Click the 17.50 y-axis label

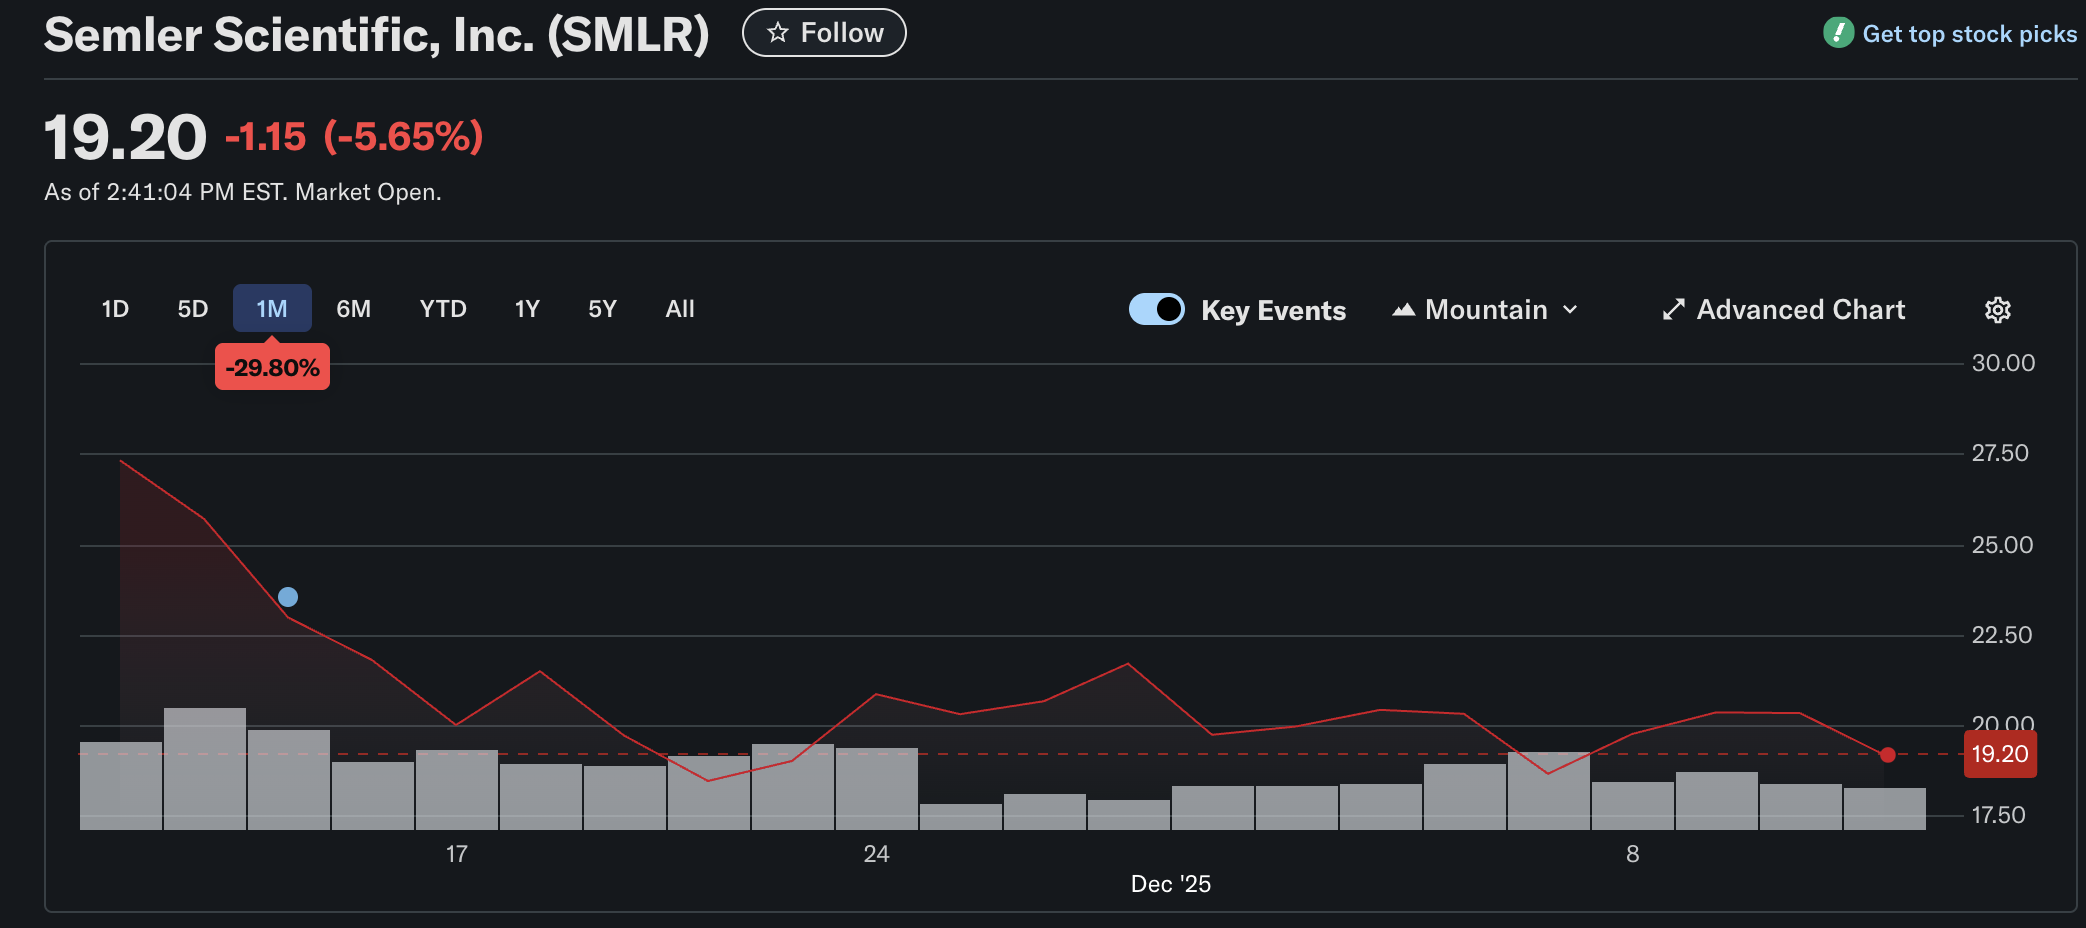point(1998,815)
